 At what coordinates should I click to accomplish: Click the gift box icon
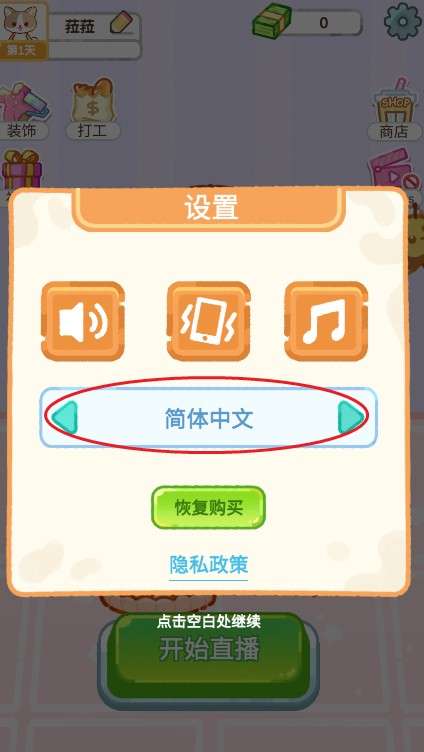tap(21, 169)
